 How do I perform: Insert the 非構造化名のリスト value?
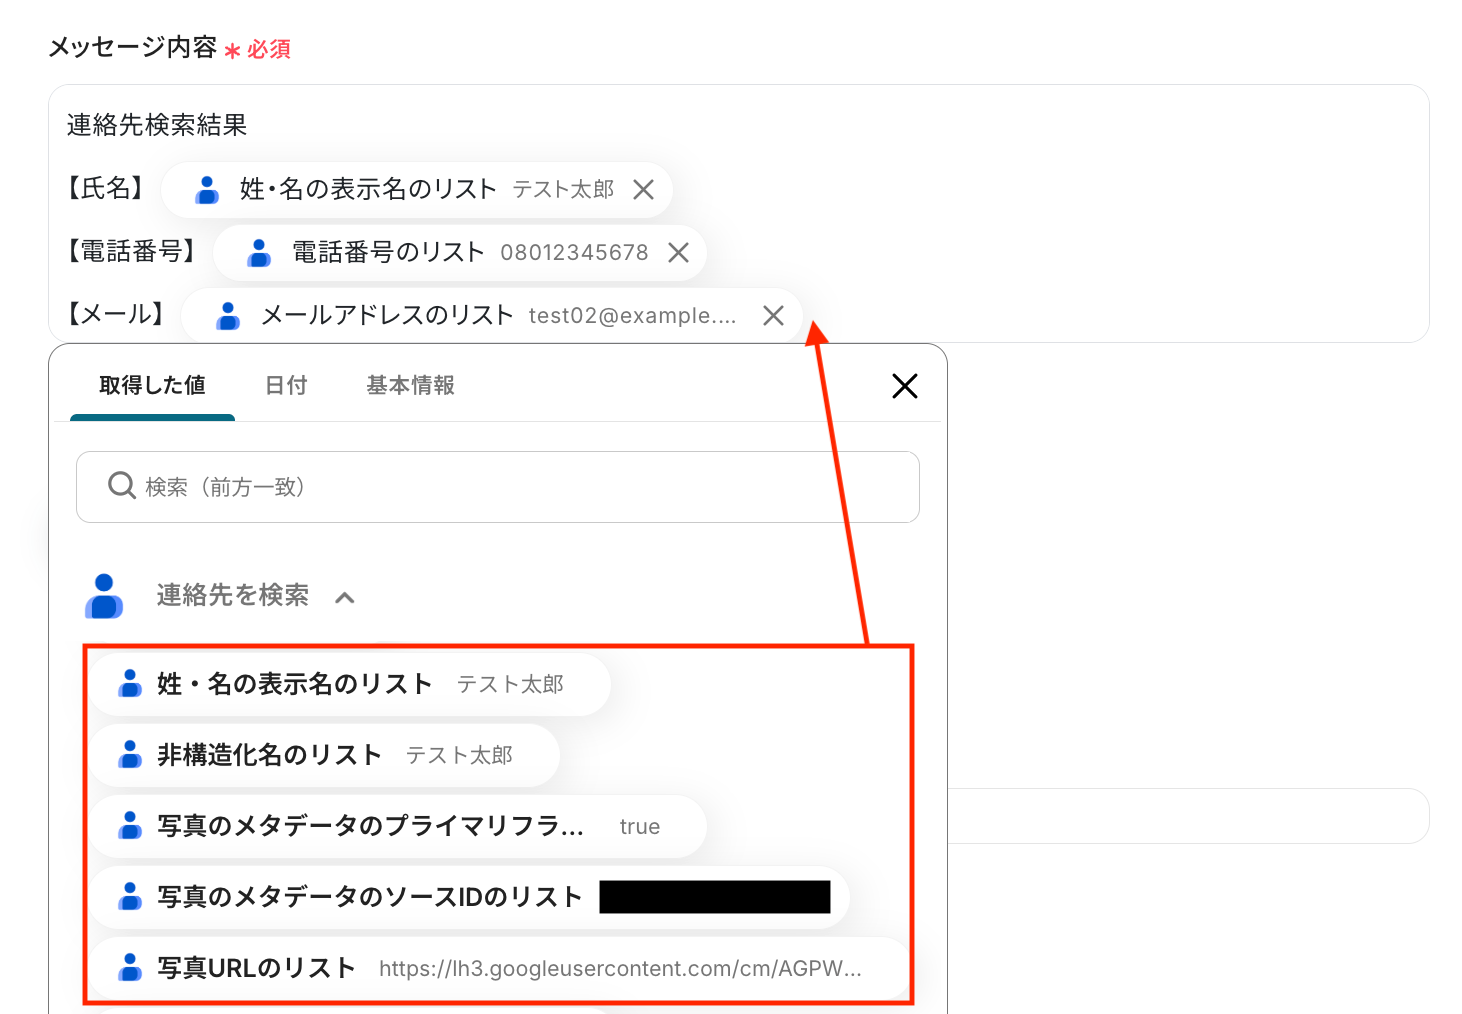tap(325, 755)
